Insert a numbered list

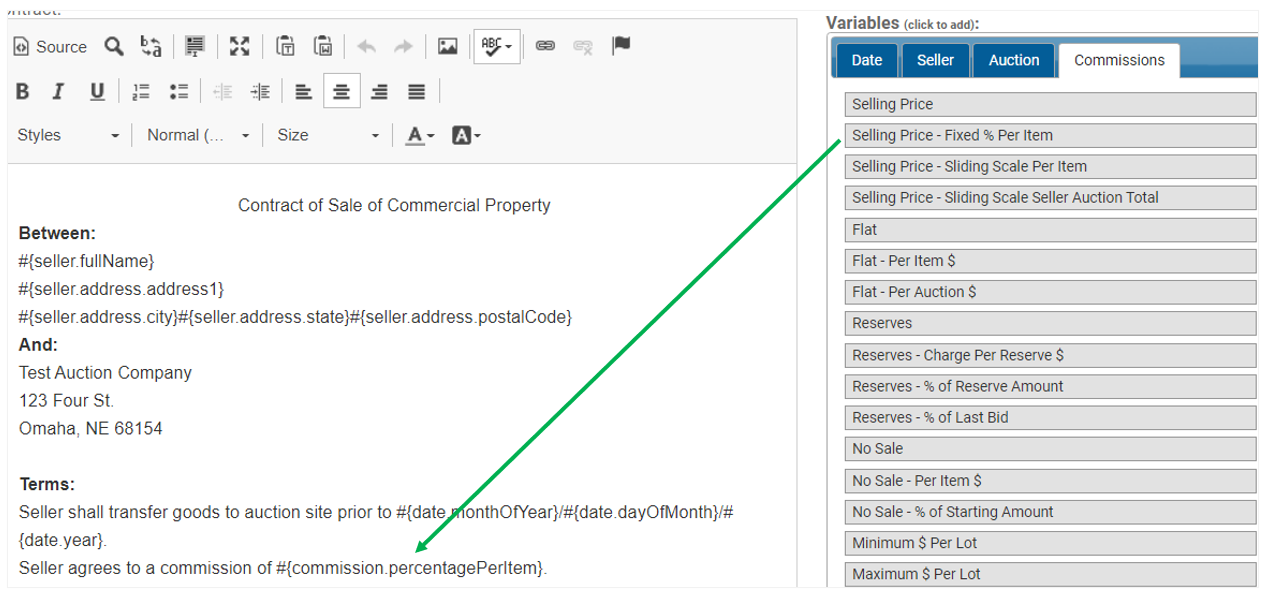pyautogui.click(x=141, y=92)
